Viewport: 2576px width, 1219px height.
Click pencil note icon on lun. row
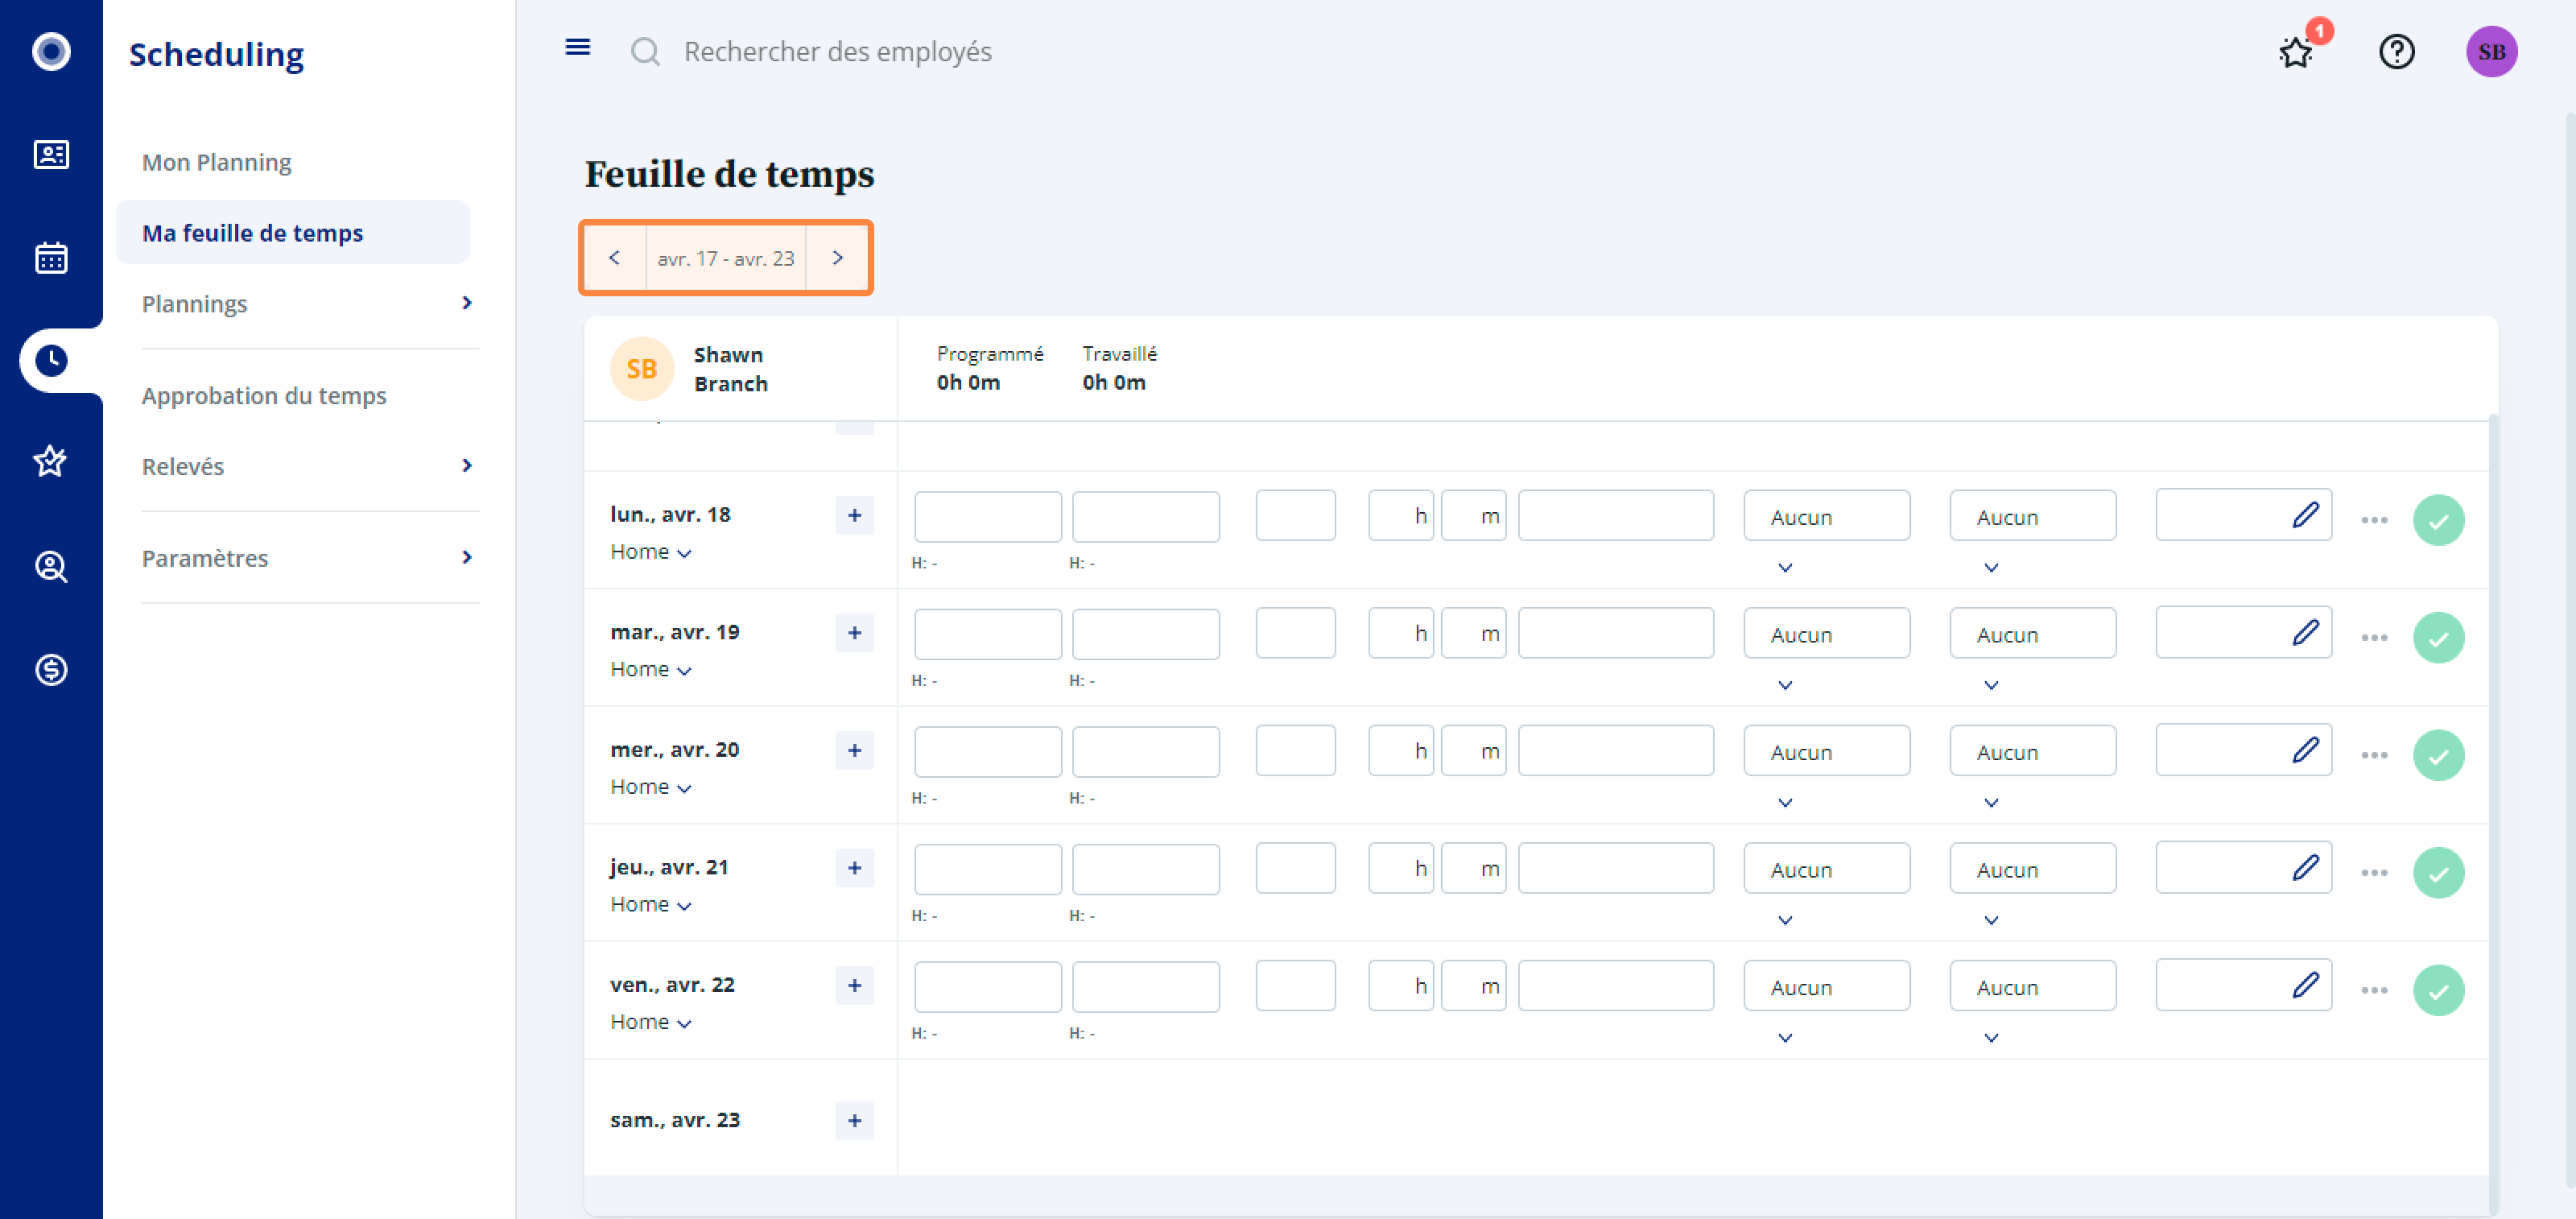coord(2305,515)
